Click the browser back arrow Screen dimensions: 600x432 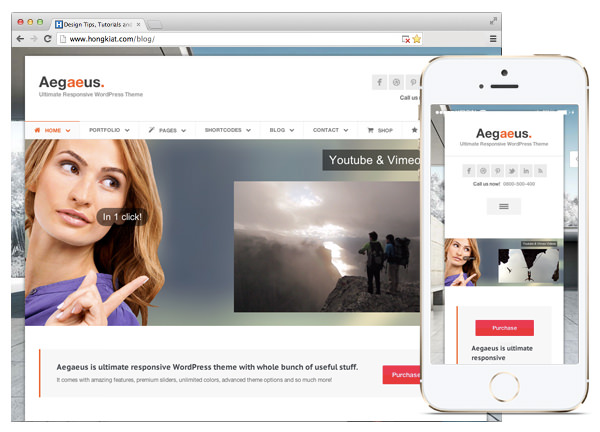20,39
